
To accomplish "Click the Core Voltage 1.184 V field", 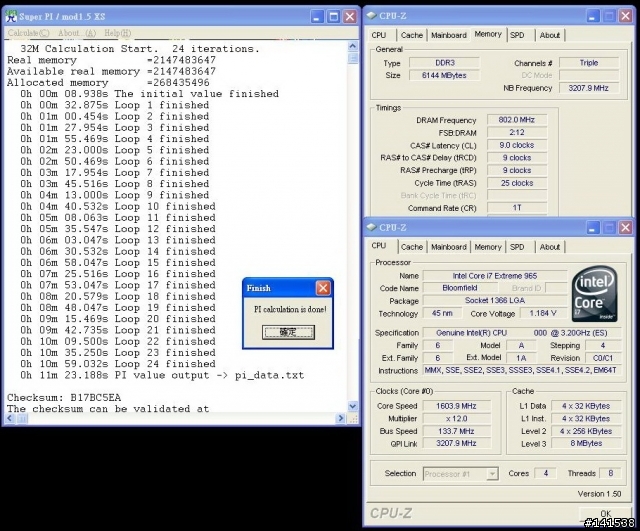I will pos(543,313).
